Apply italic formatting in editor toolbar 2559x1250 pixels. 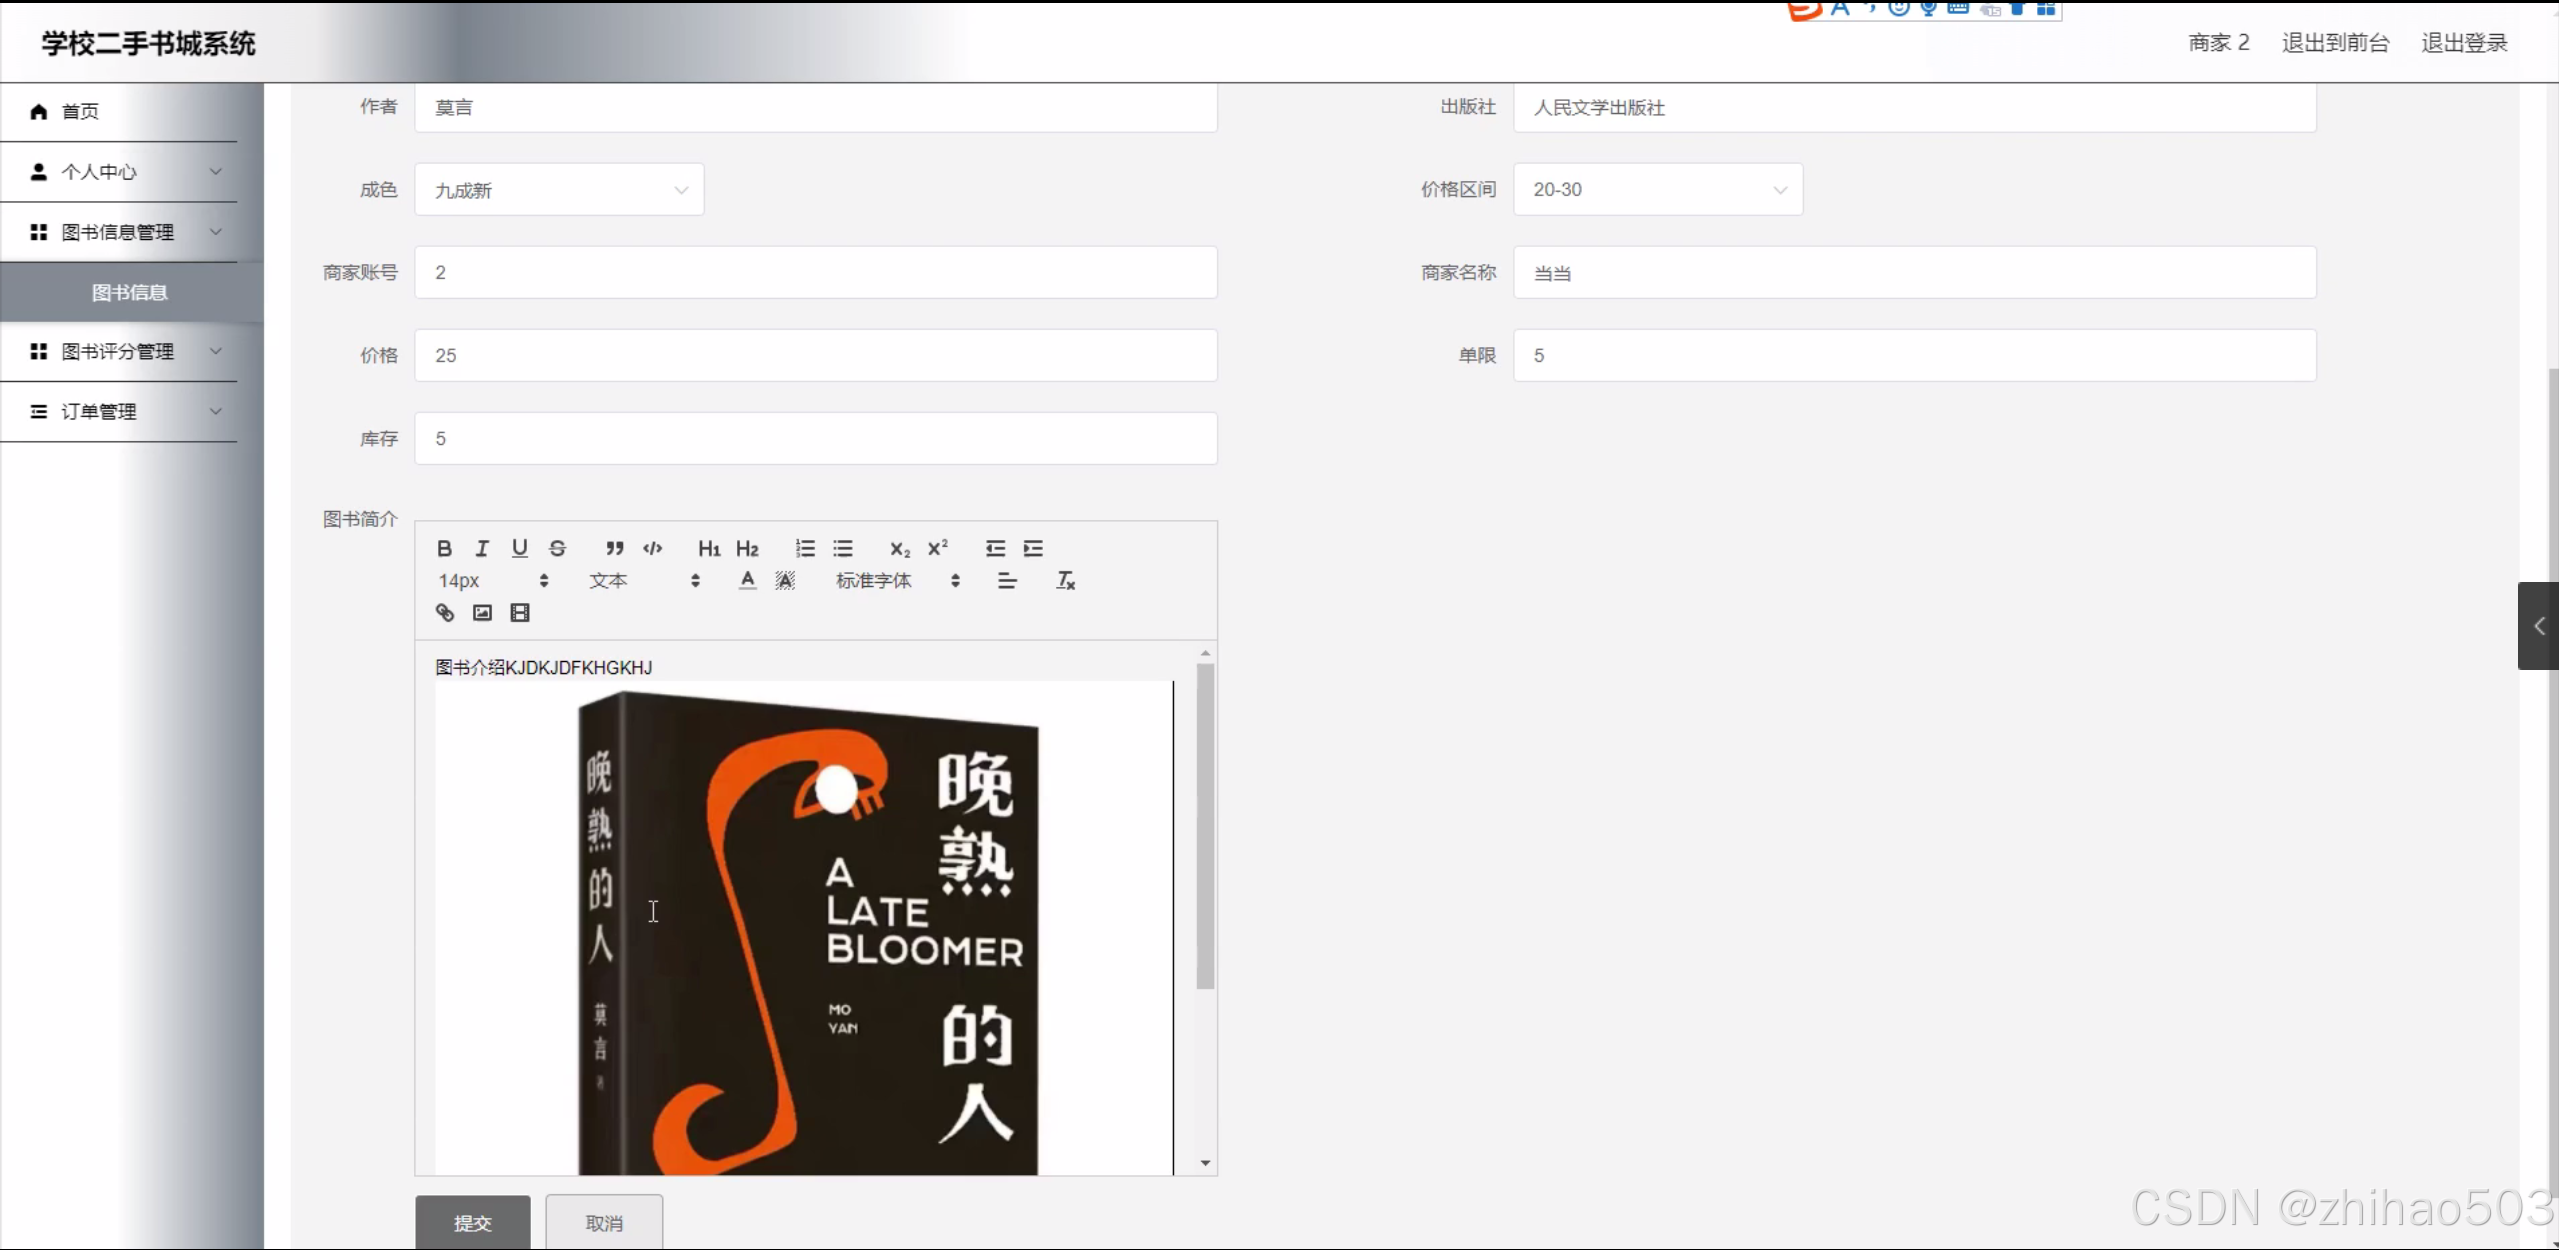pos(482,548)
